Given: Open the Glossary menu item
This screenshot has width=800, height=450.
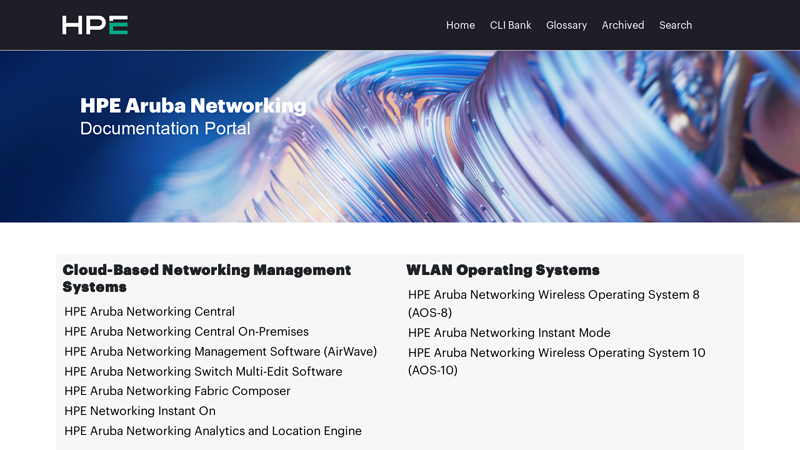Looking at the screenshot, I should 566,25.
